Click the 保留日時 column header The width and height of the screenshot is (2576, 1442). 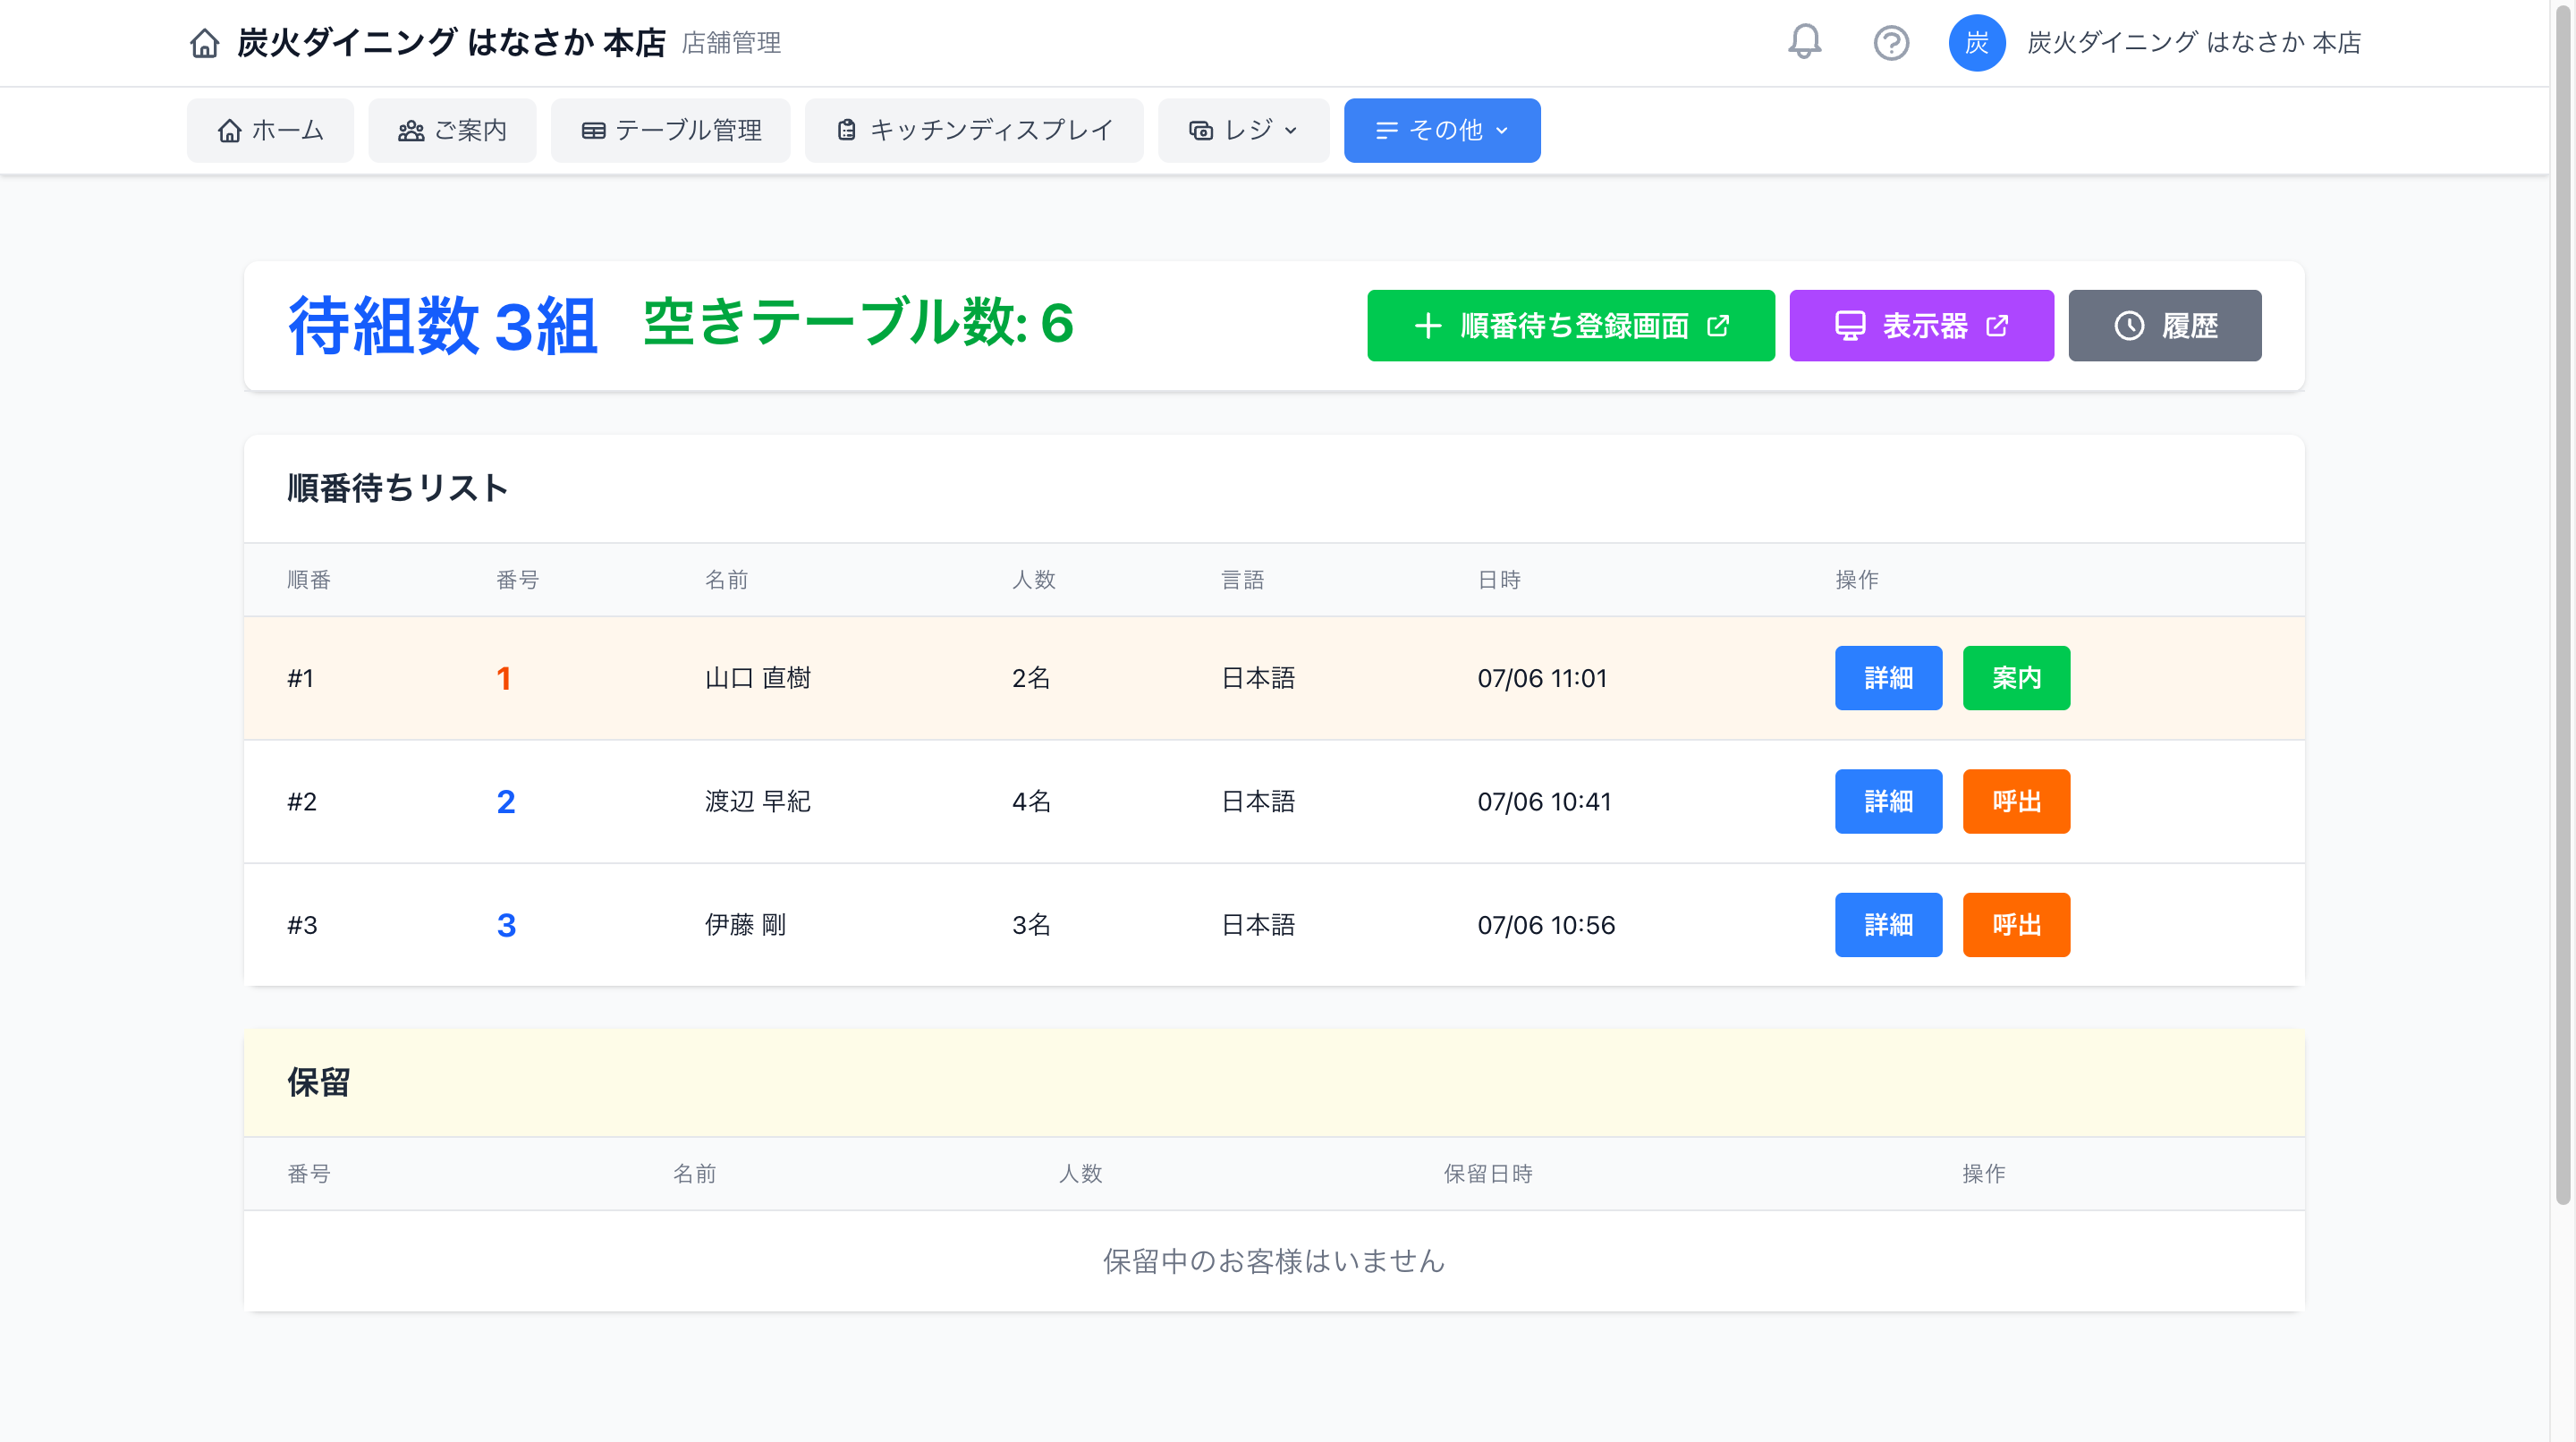click(x=1487, y=1173)
